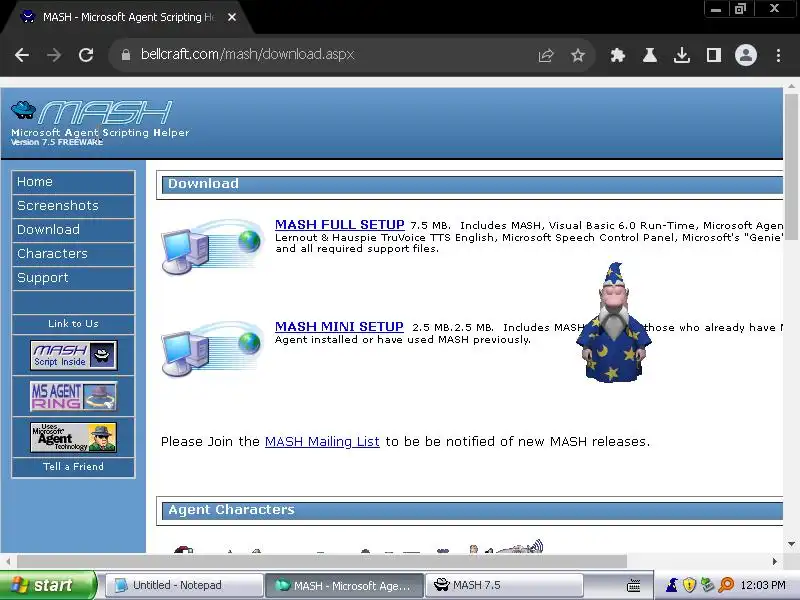The height and width of the screenshot is (600, 800).
Task: Click the horizontal scrollbar right arrow
Action: coord(774,561)
